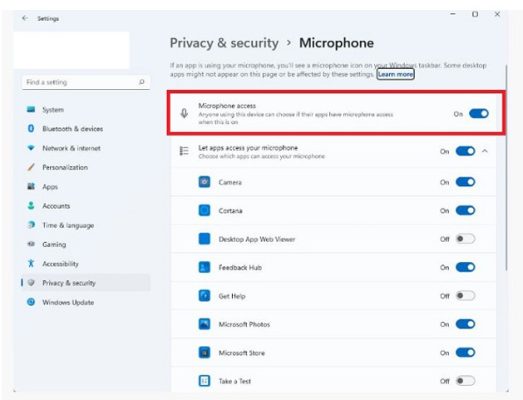
Task: Click the back arrow in Settings
Action: point(25,18)
